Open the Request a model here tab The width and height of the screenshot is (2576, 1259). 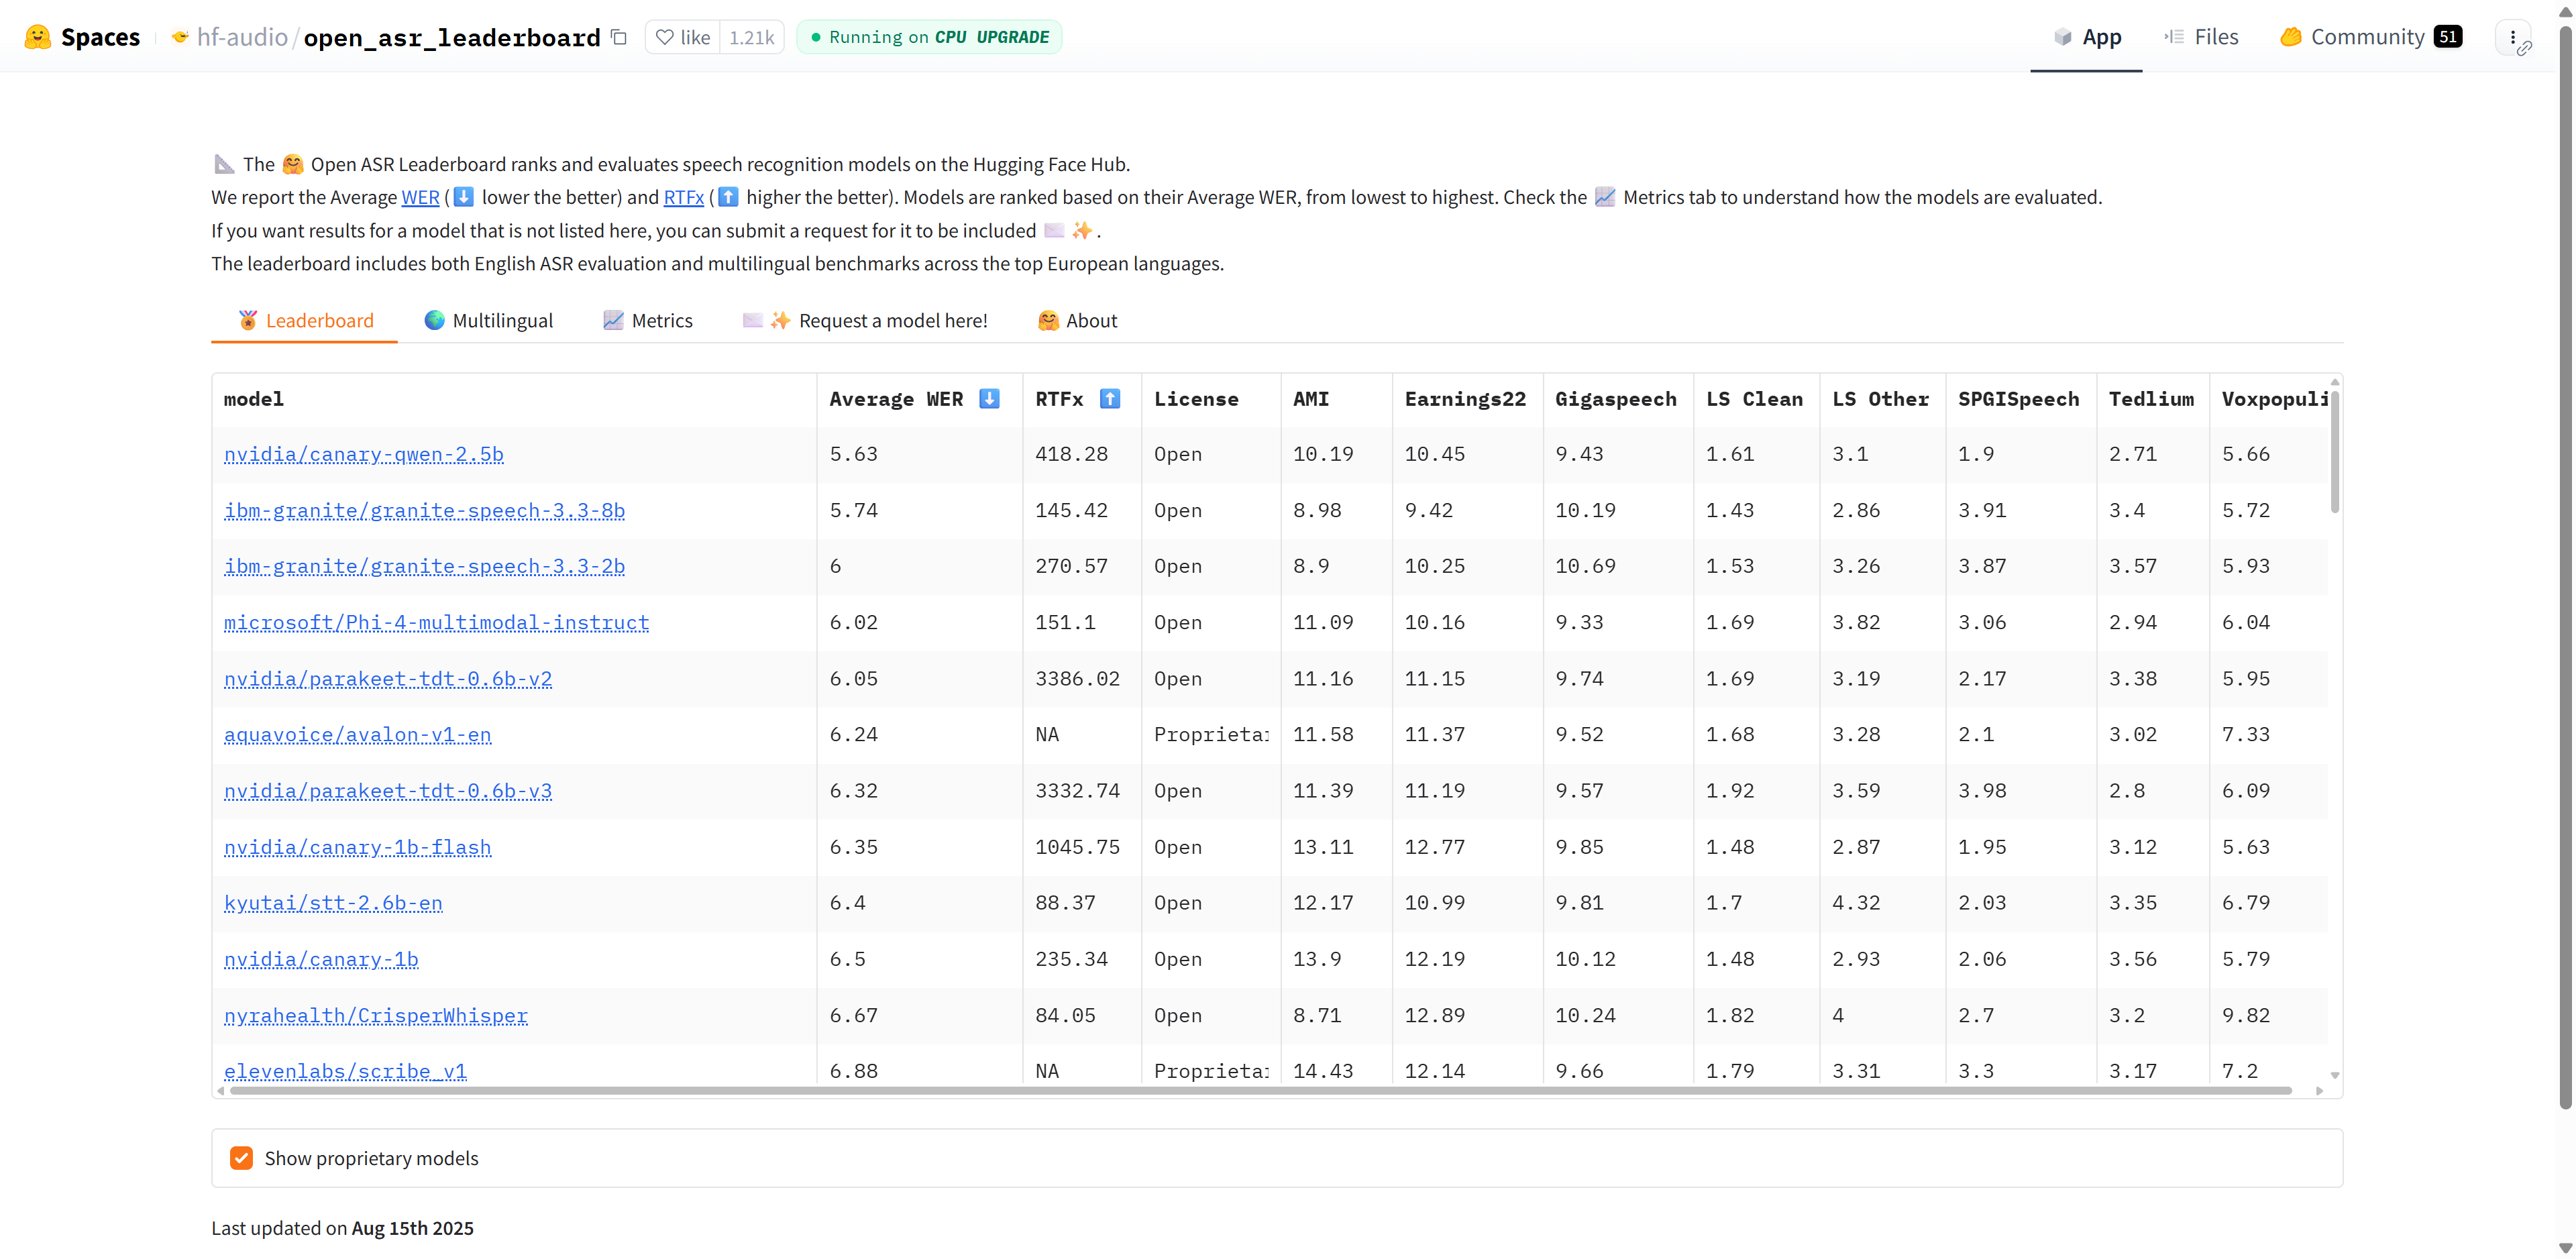coord(865,320)
